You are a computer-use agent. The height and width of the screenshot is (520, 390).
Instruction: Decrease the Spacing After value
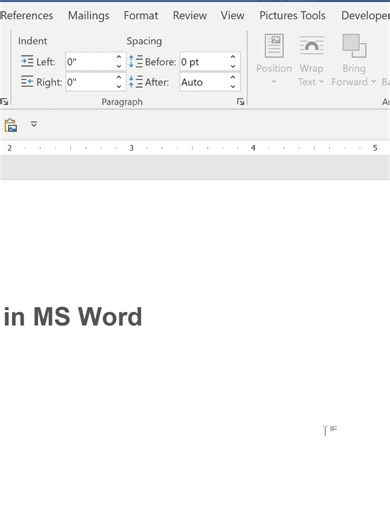(233, 87)
